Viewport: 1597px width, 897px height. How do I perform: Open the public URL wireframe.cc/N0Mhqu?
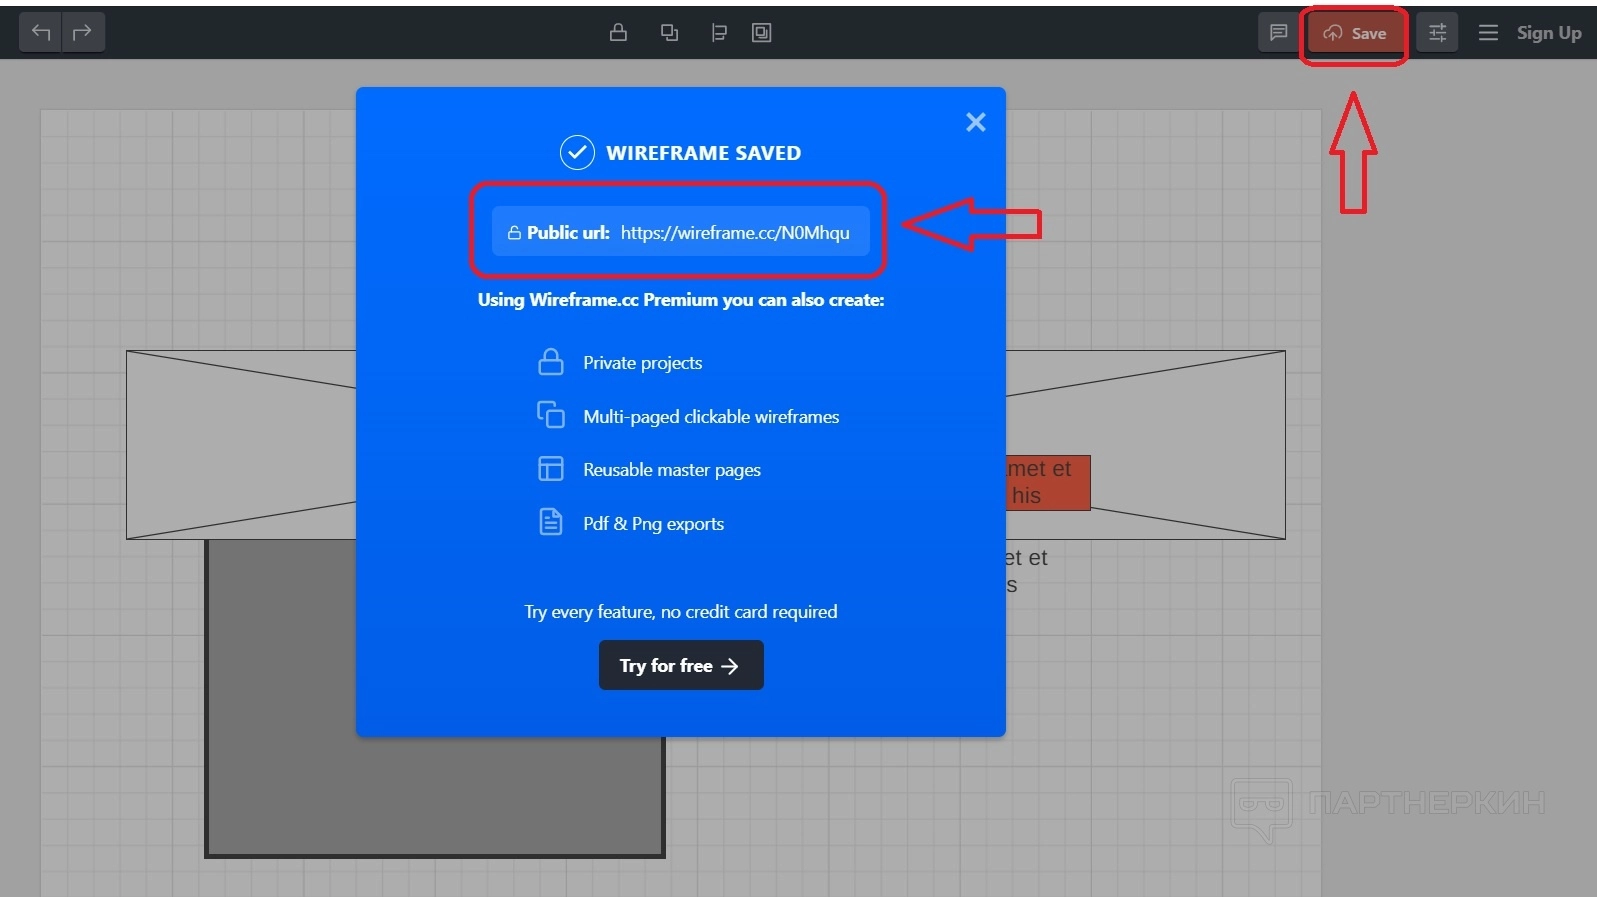[x=735, y=232]
